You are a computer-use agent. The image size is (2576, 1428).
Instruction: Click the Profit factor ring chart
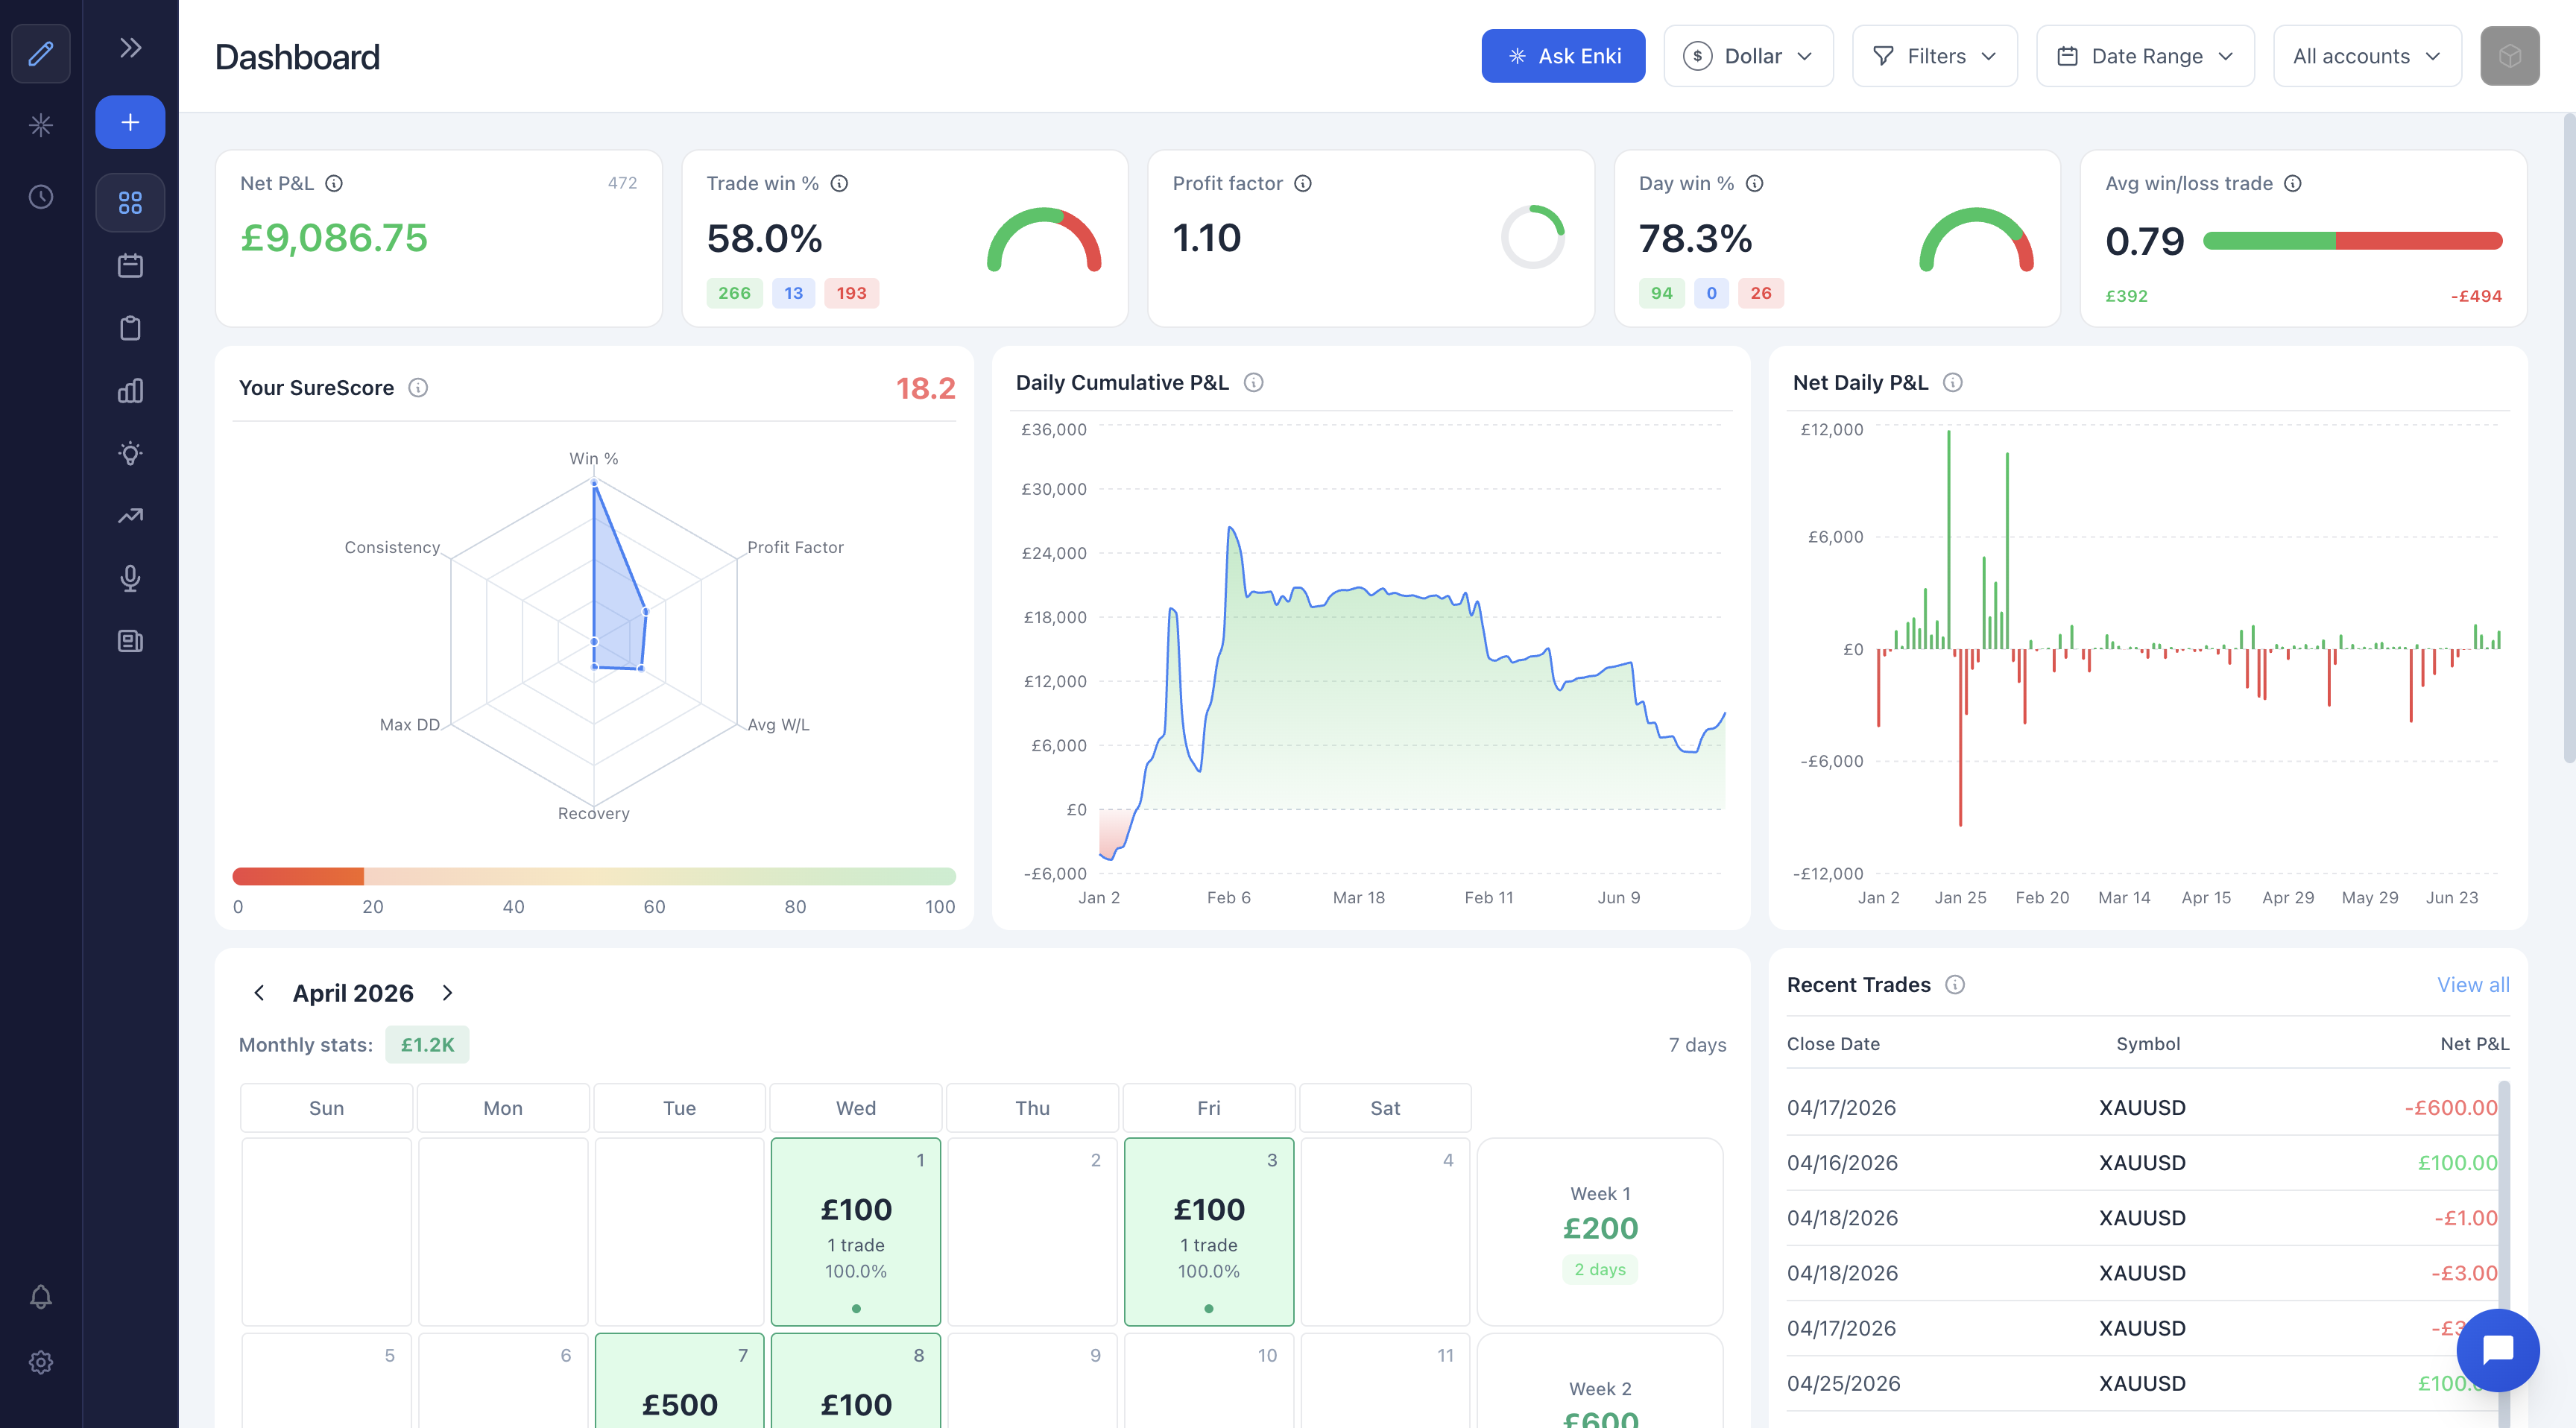pos(1533,238)
